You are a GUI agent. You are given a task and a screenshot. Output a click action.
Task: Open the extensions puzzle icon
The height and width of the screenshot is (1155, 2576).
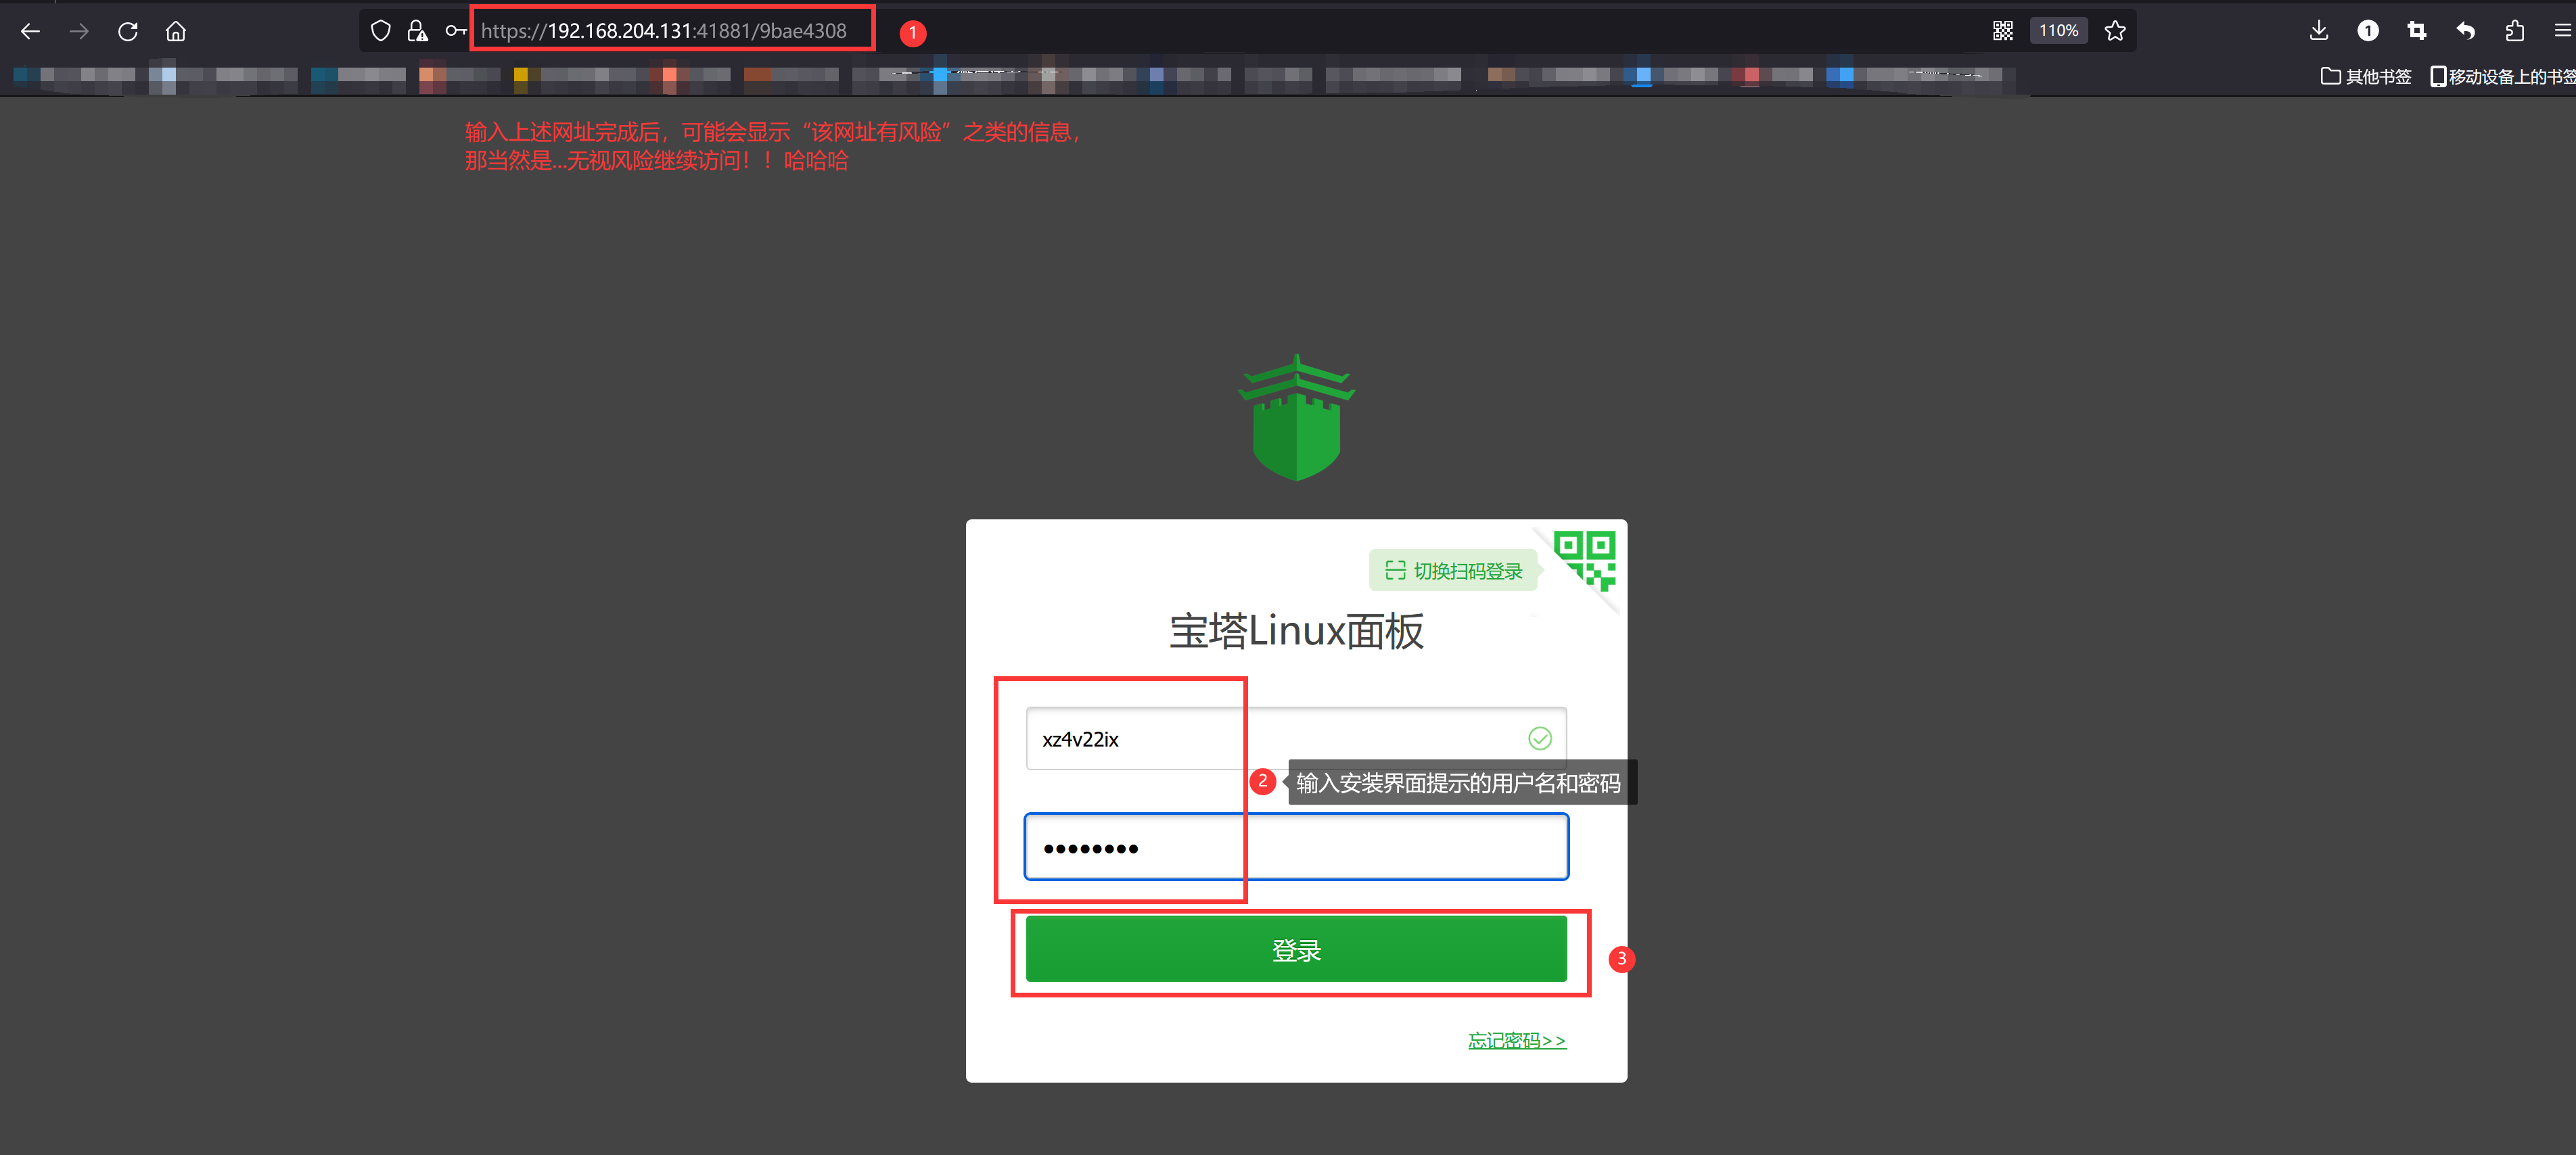(2515, 31)
